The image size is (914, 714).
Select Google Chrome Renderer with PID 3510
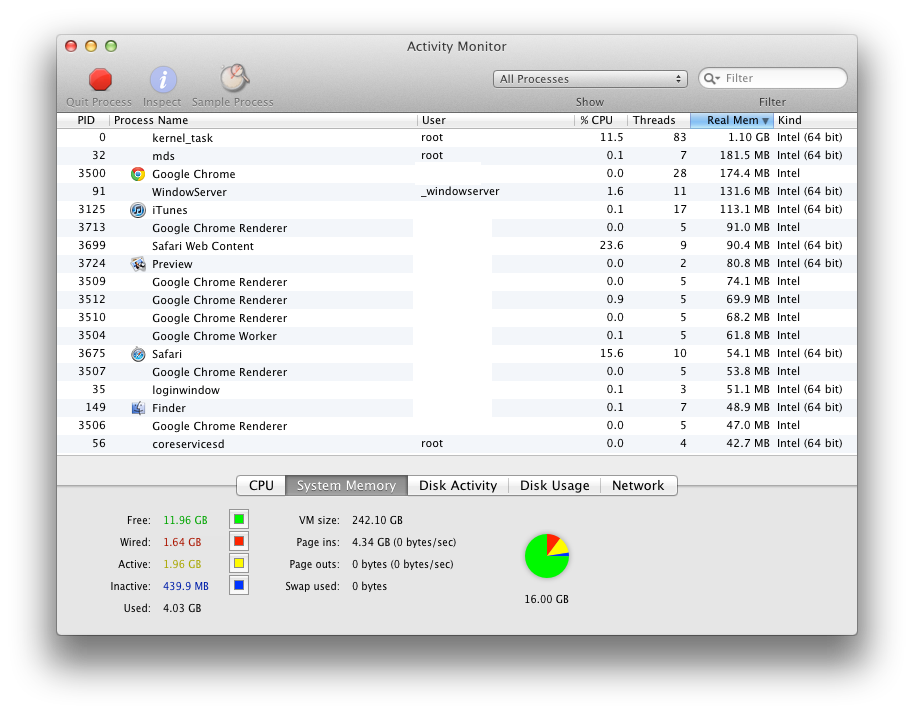point(457,318)
